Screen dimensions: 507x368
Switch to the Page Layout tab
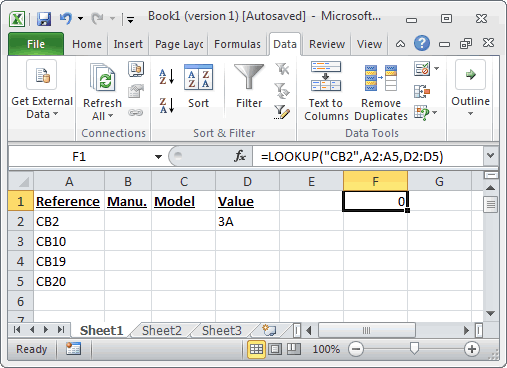tap(179, 44)
